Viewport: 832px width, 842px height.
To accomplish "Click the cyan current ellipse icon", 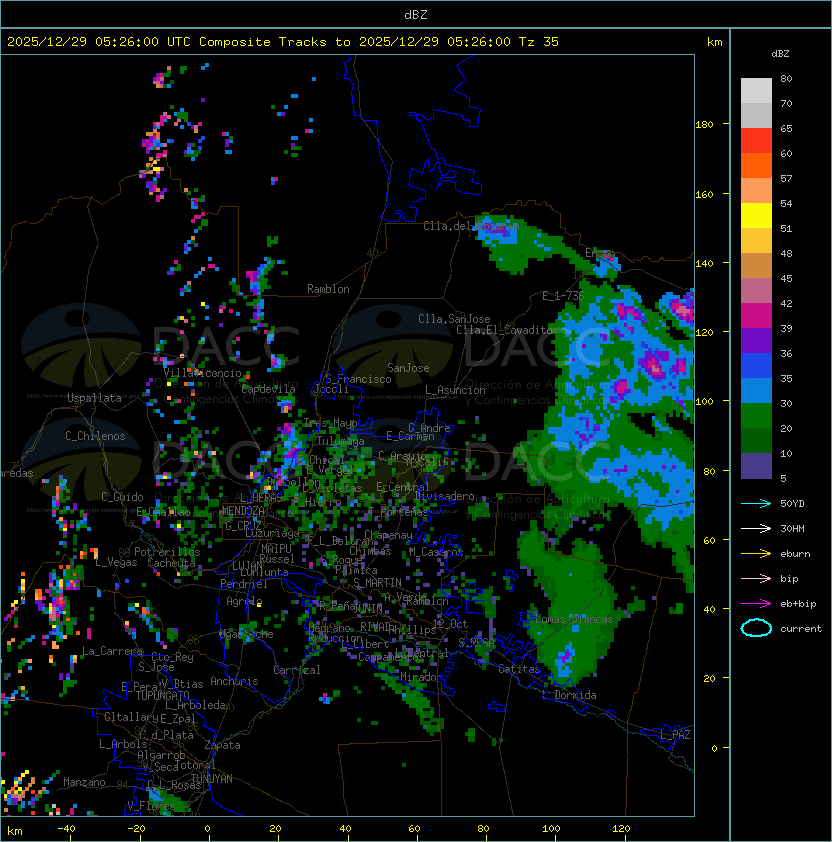I will (756, 628).
